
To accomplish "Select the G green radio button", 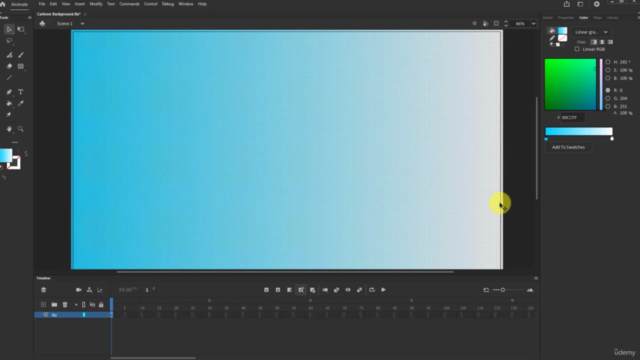I will click(608, 98).
